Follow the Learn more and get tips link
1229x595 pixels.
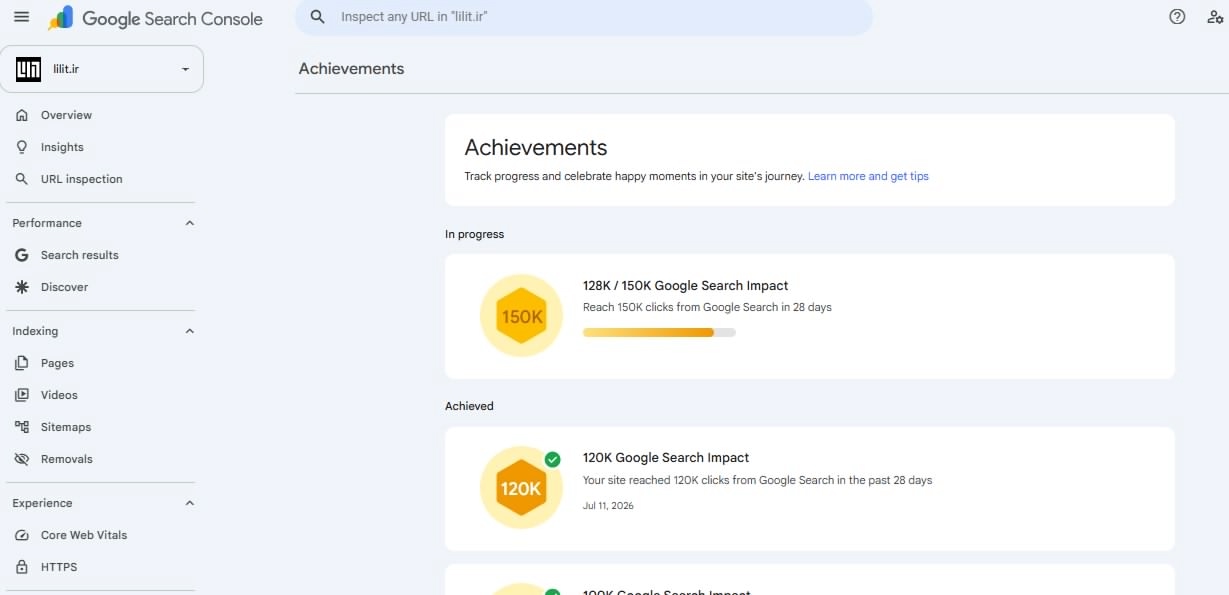tap(868, 176)
